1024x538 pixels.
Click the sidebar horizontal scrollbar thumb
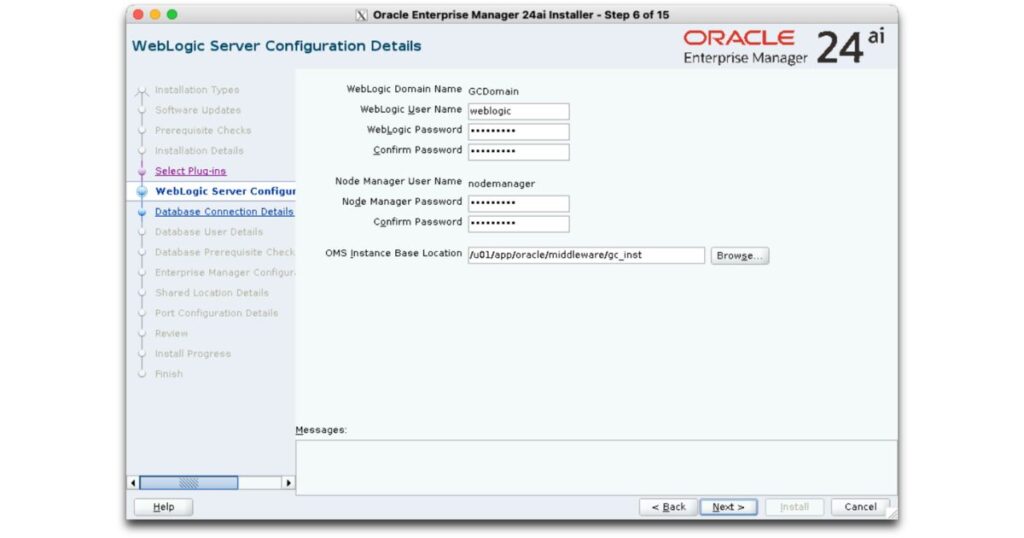[189, 483]
